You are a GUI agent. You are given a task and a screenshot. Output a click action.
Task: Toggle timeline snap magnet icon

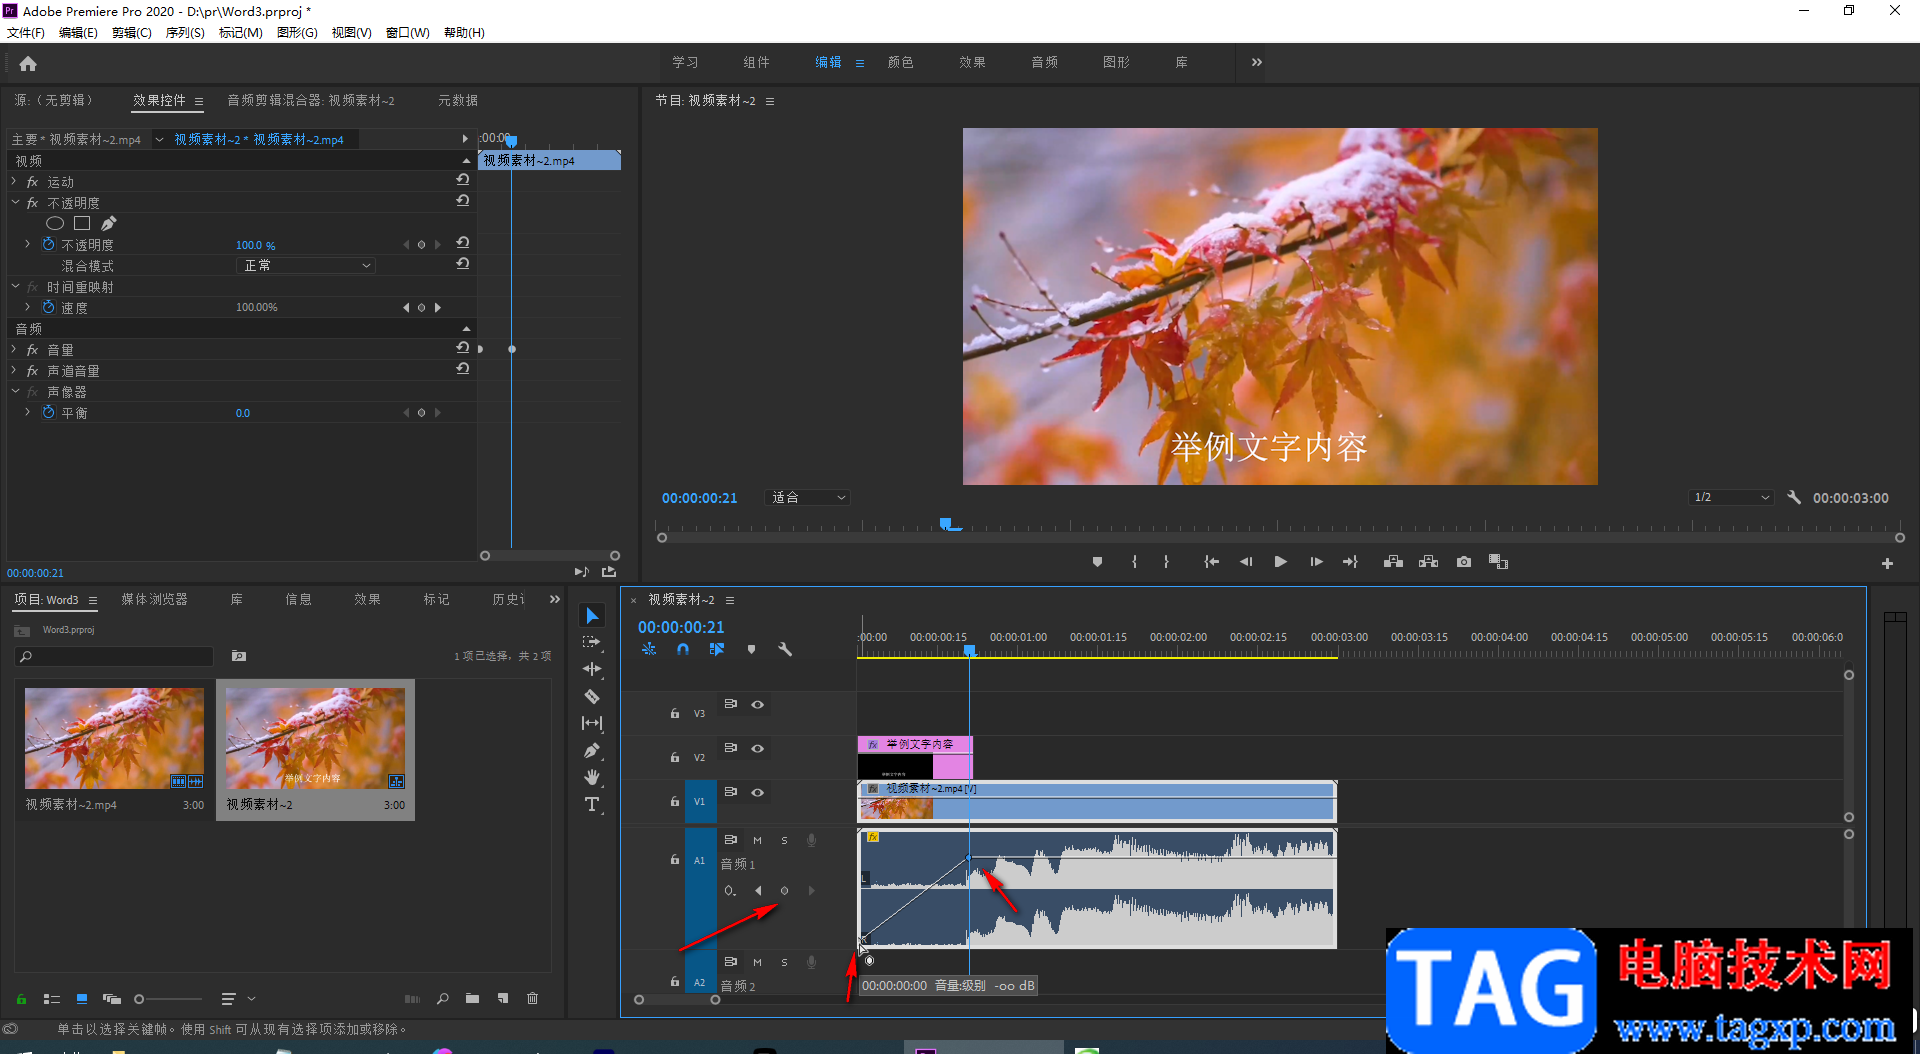point(683,649)
